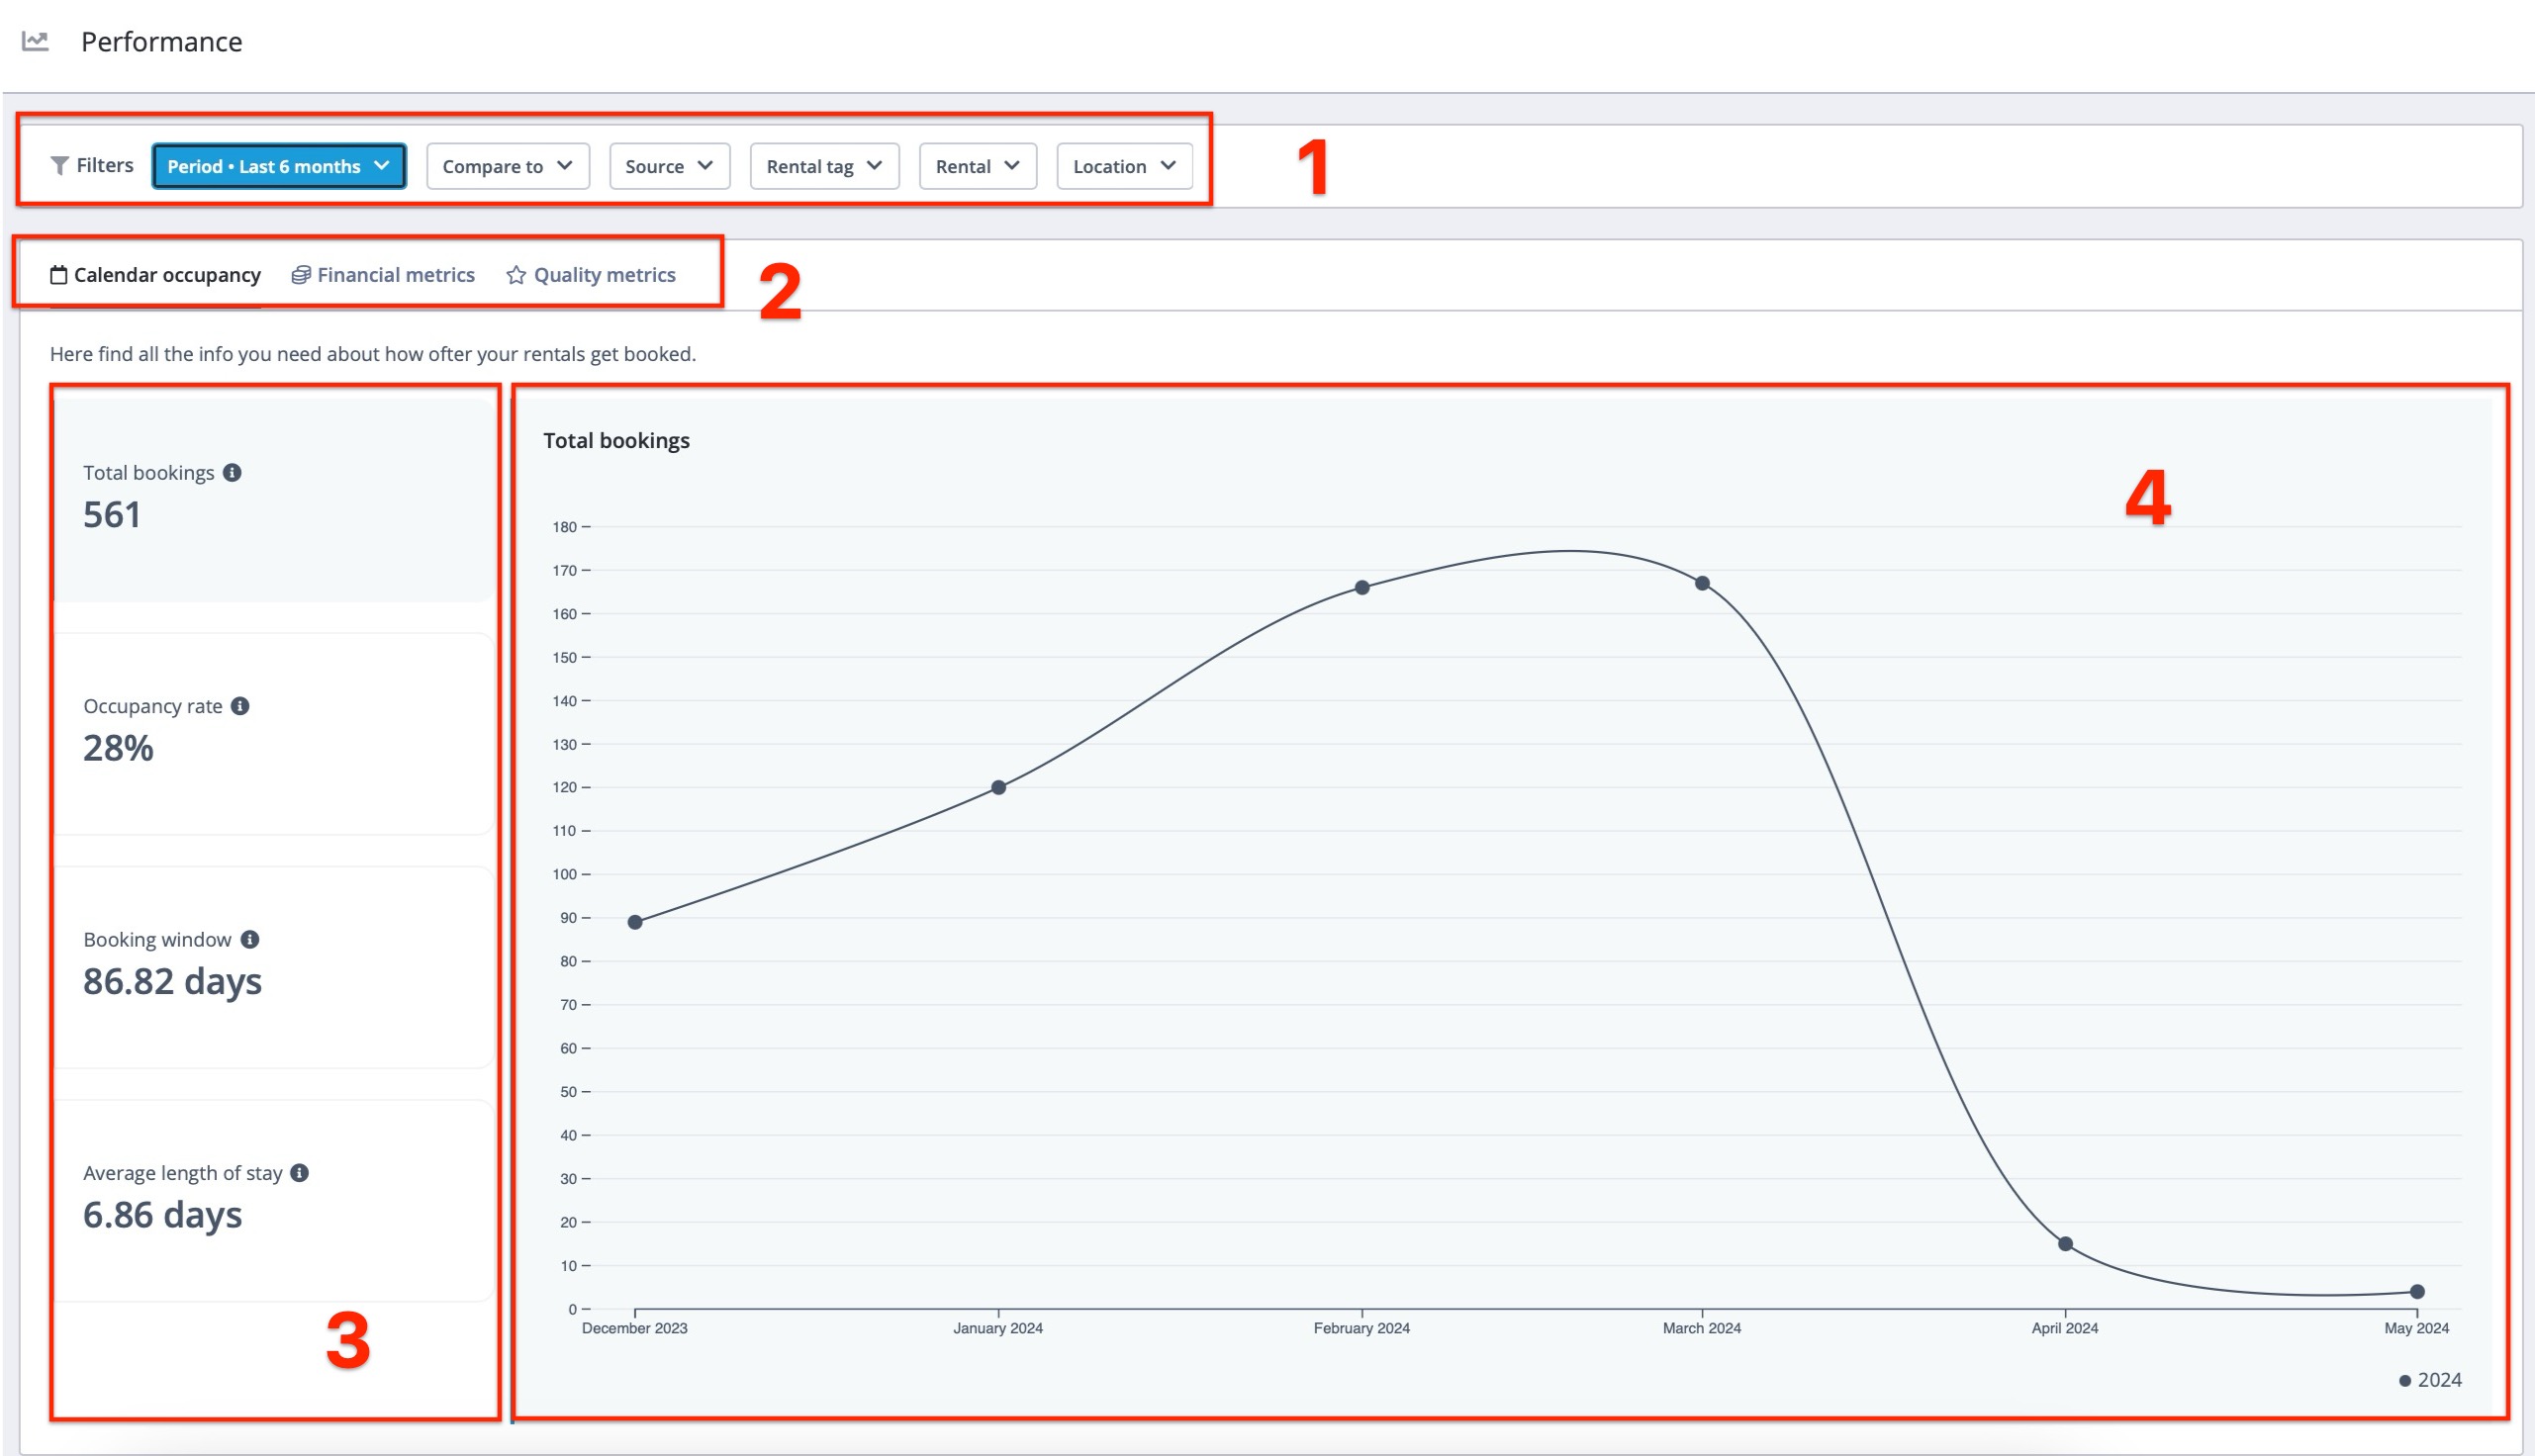Open the Period Last 6 months dropdown
Image resolution: width=2535 pixels, height=1456 pixels.
coord(278,166)
